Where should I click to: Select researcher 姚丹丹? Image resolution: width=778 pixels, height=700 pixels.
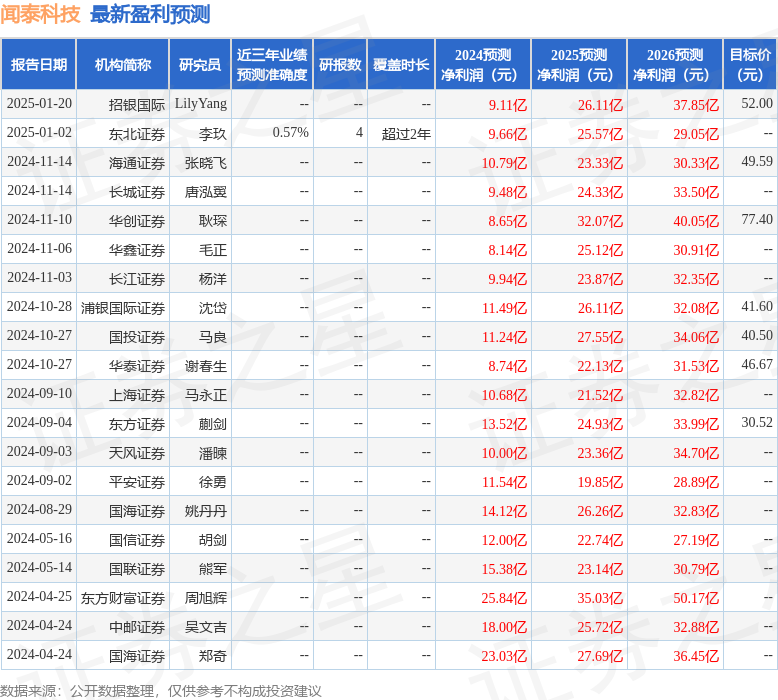tap(205, 511)
